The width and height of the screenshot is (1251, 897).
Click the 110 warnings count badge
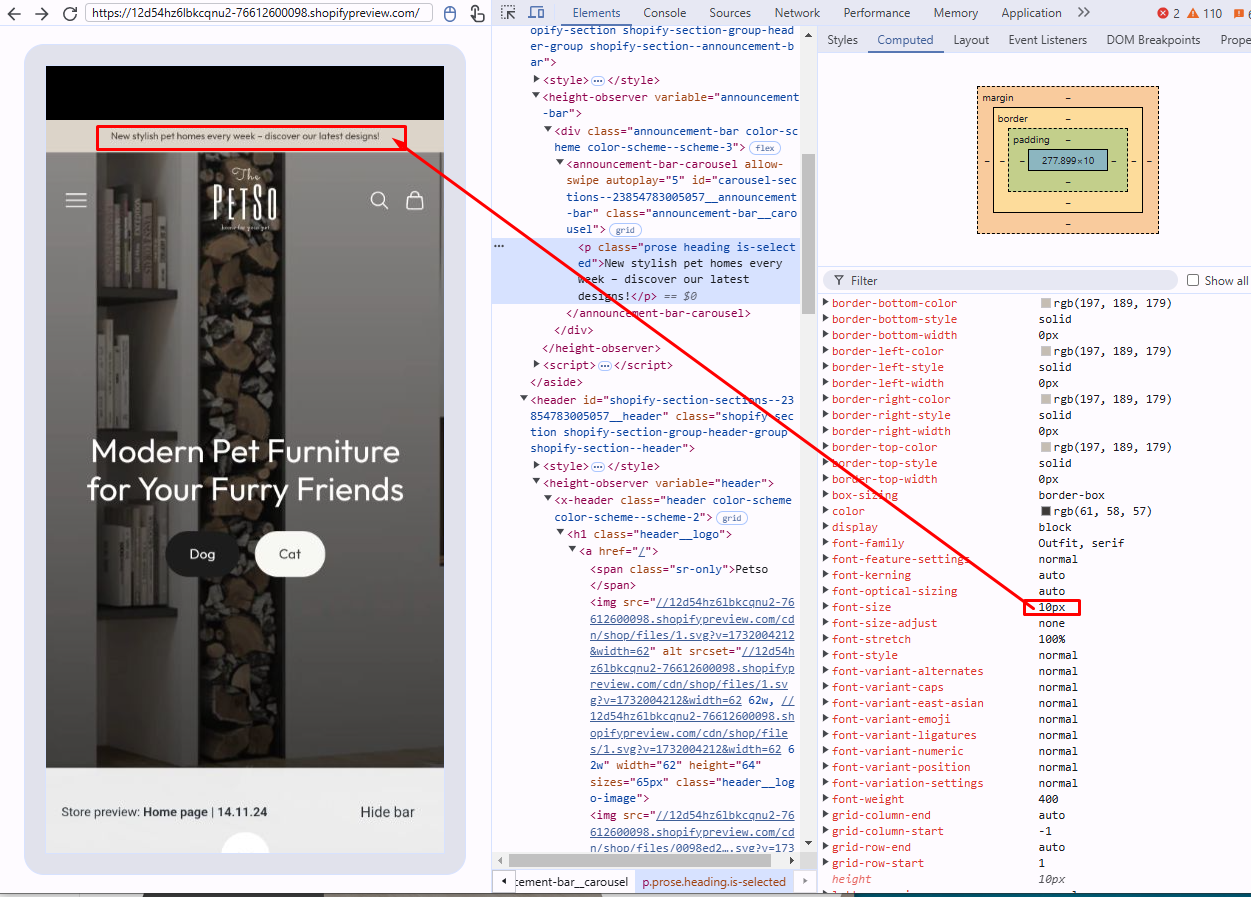tap(1205, 13)
